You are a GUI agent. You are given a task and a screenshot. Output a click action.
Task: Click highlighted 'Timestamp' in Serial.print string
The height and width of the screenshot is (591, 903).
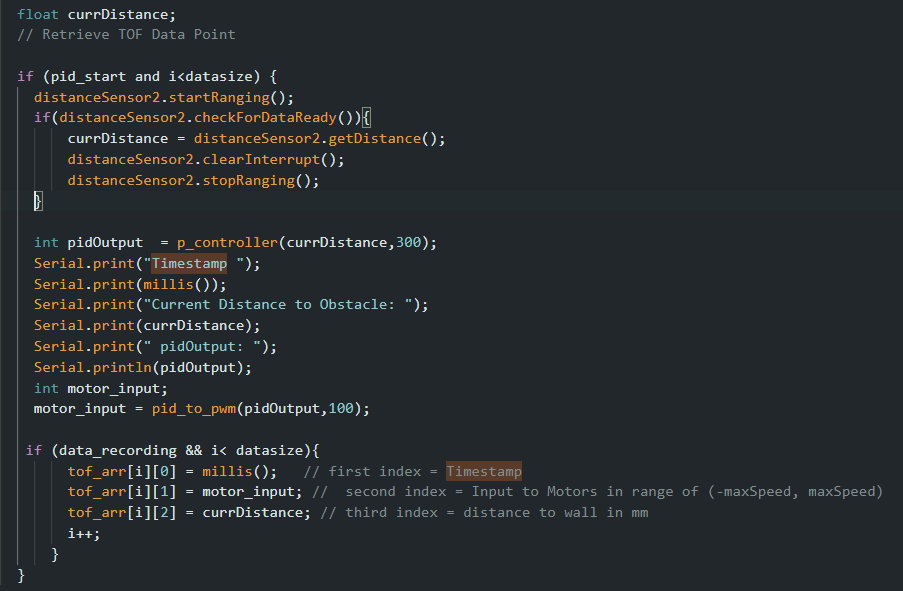click(x=189, y=264)
